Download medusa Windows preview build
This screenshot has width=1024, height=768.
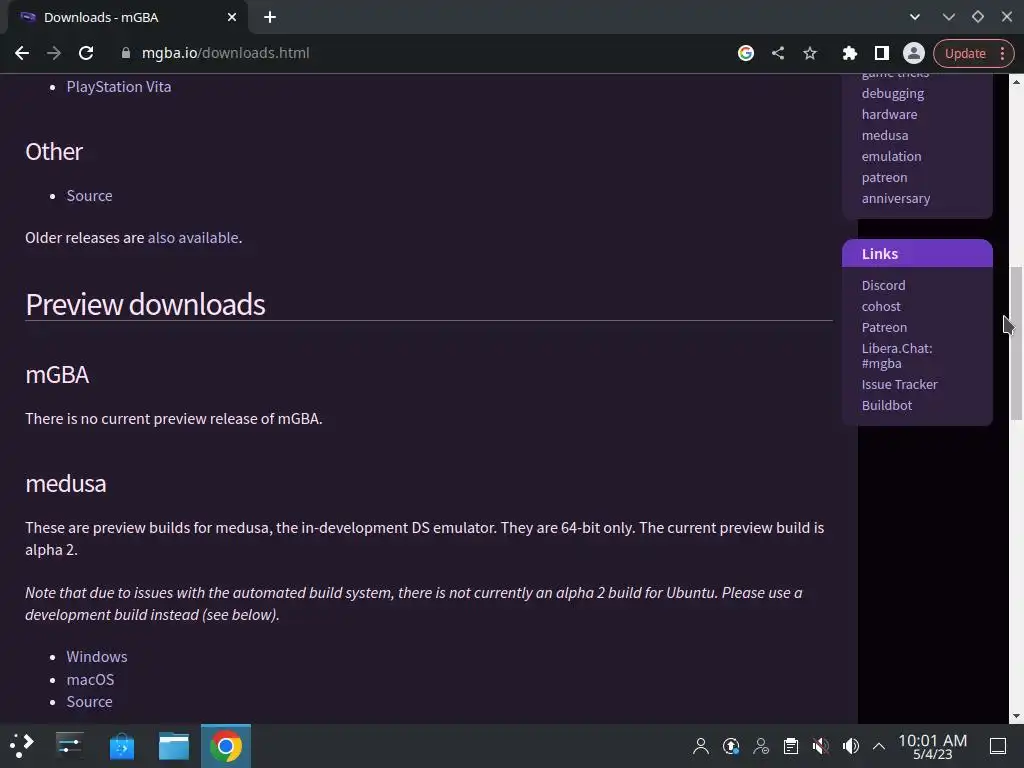point(97,657)
